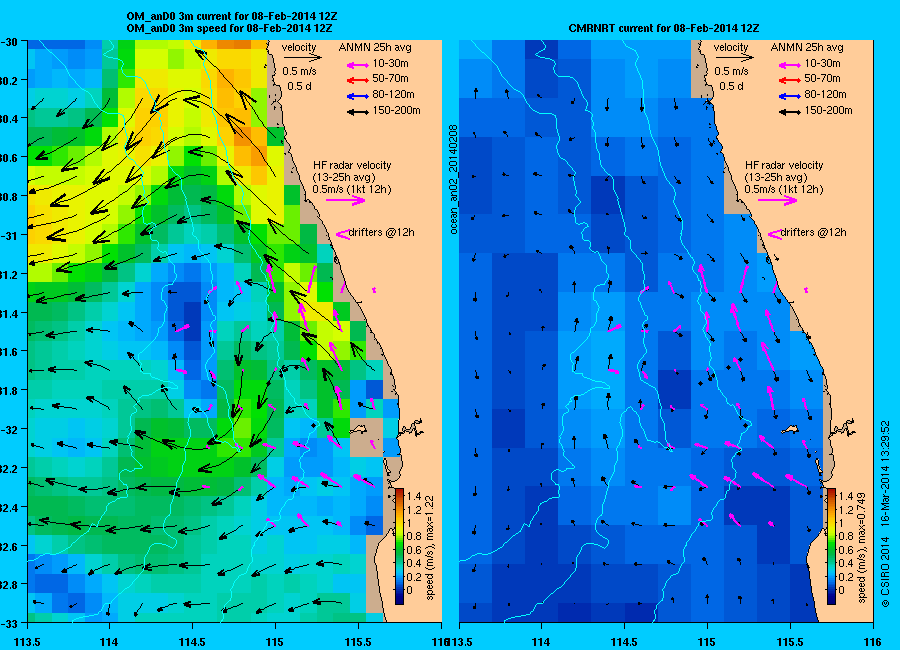
Task: Click the red 50-70m arrow in OM_anD0 legend
Action: 358,79
